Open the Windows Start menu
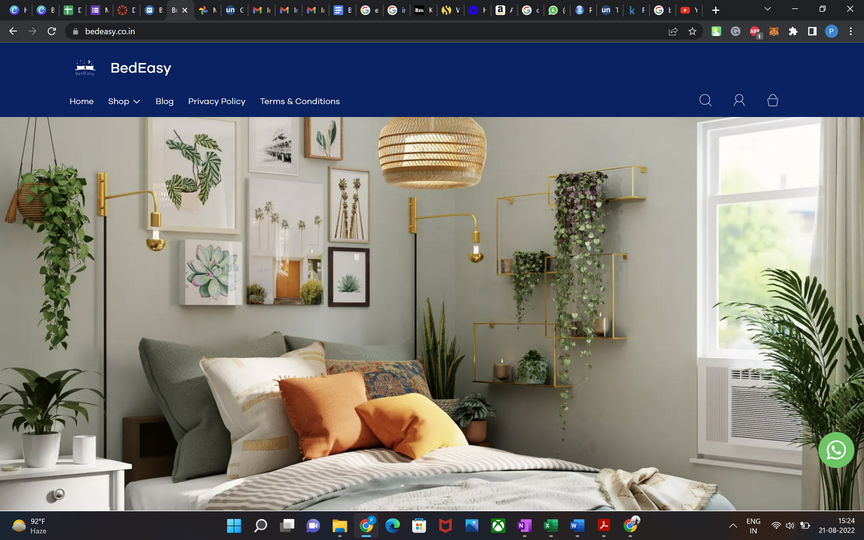This screenshot has width=864, height=540. 234,526
